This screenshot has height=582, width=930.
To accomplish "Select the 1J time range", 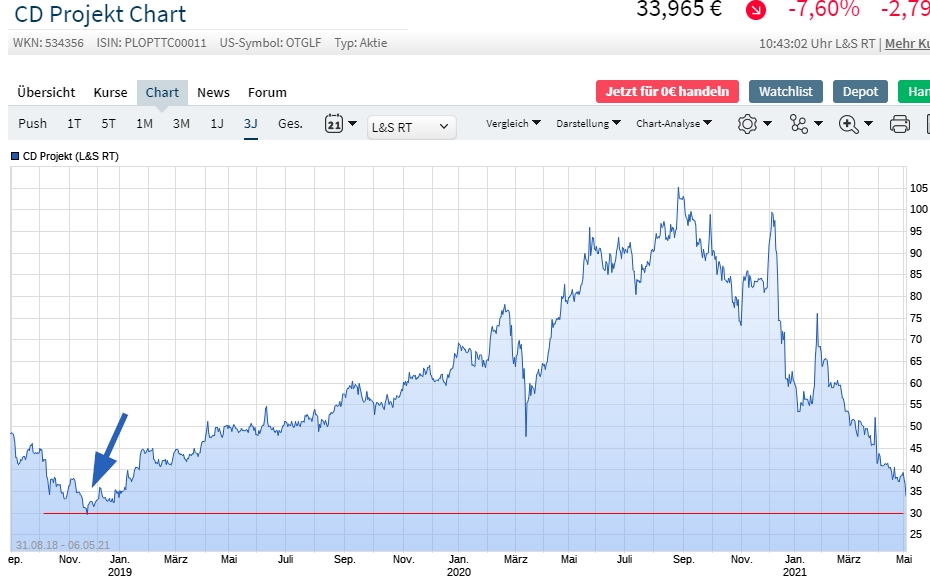I will click(x=216, y=124).
